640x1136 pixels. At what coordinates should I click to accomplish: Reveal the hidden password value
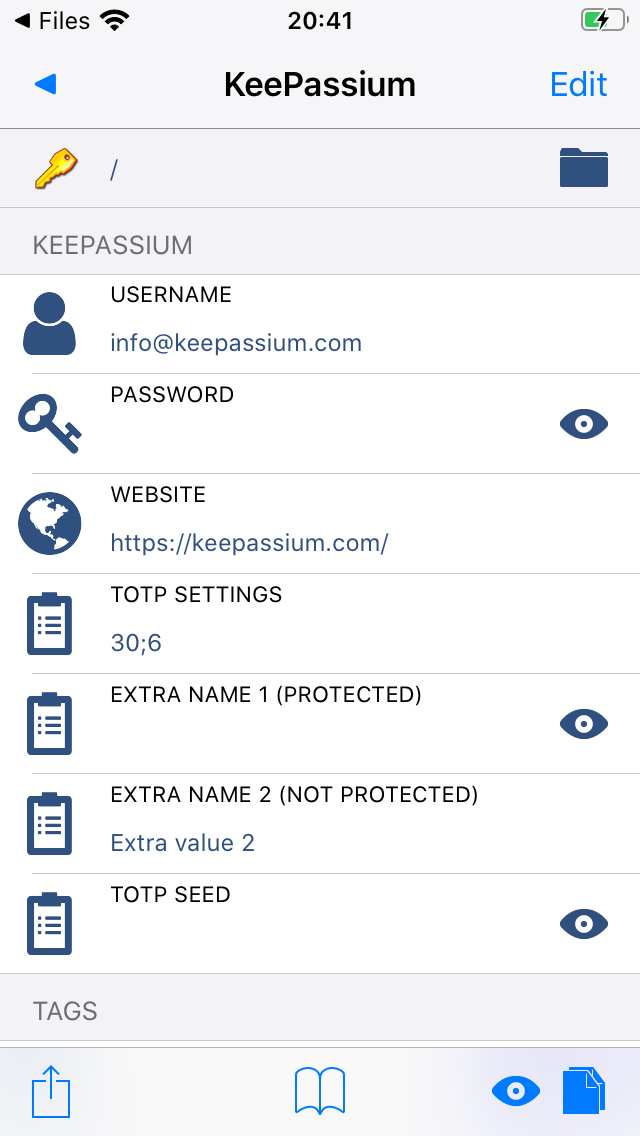tap(583, 425)
